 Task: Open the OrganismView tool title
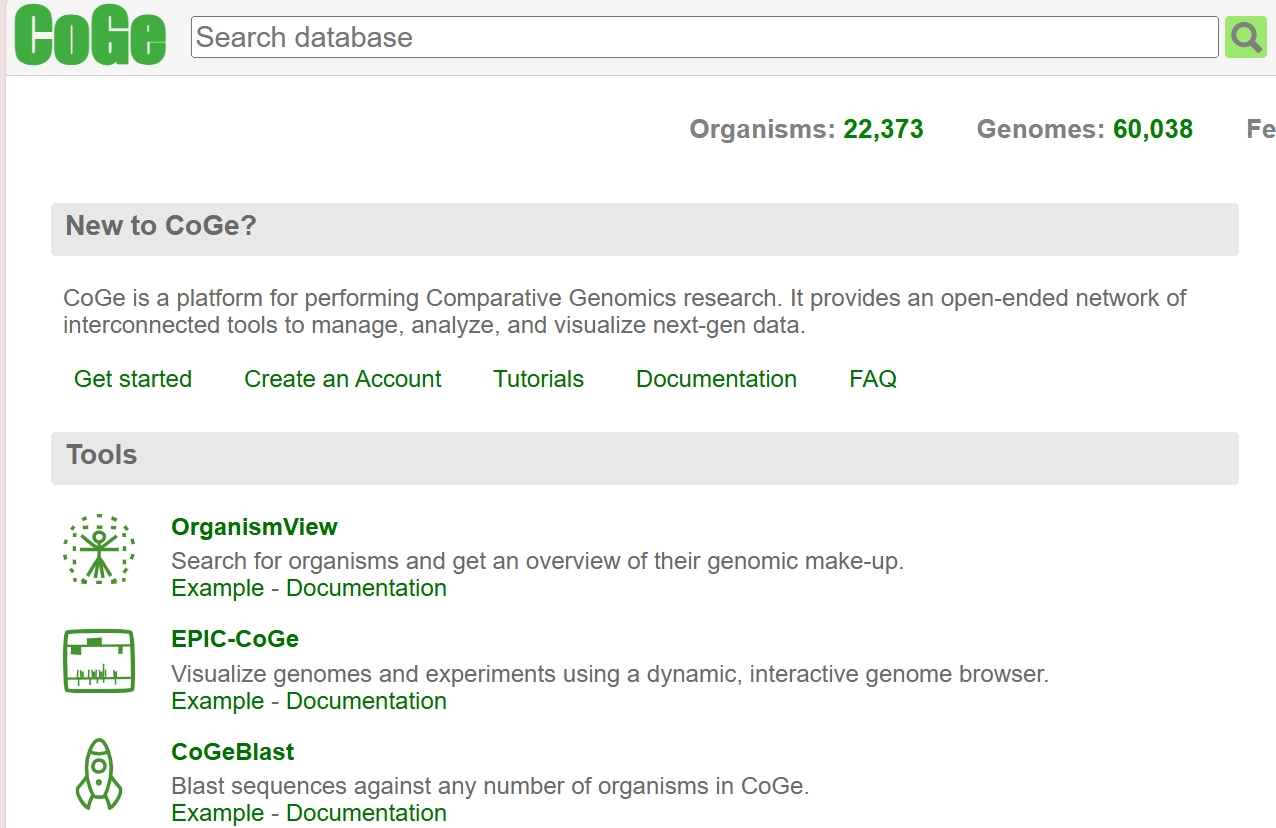(x=255, y=527)
